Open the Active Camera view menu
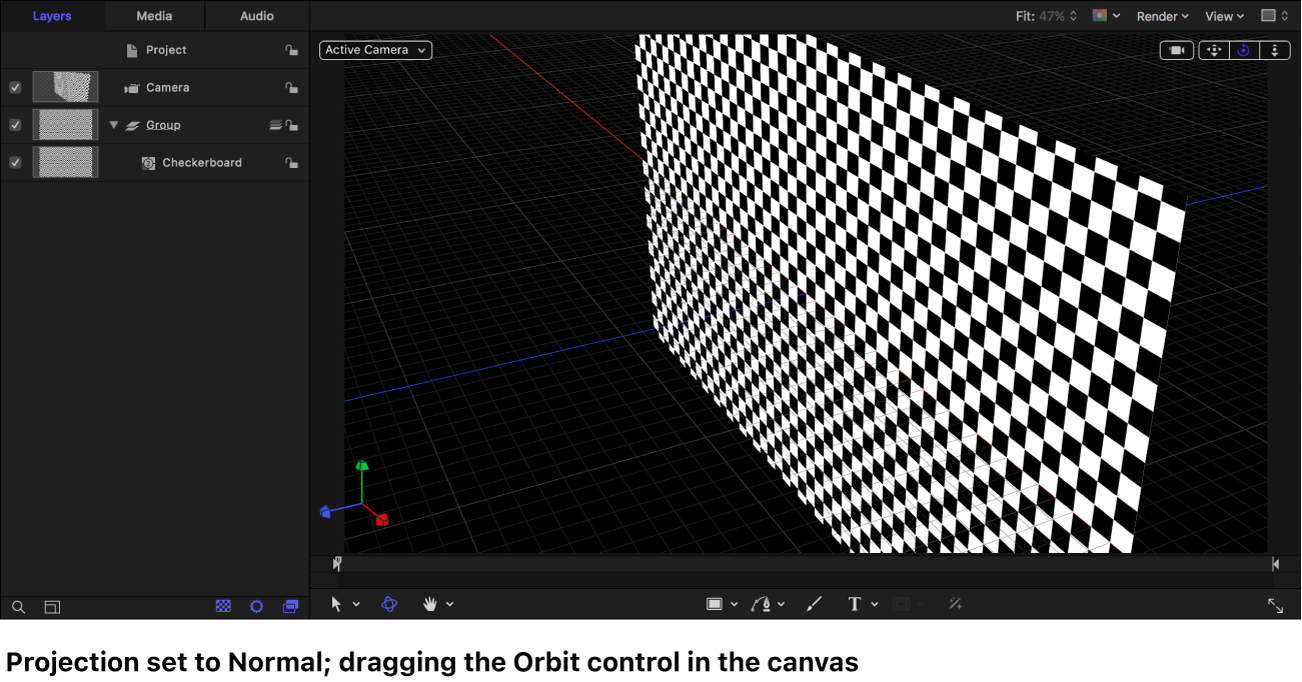 [375, 49]
